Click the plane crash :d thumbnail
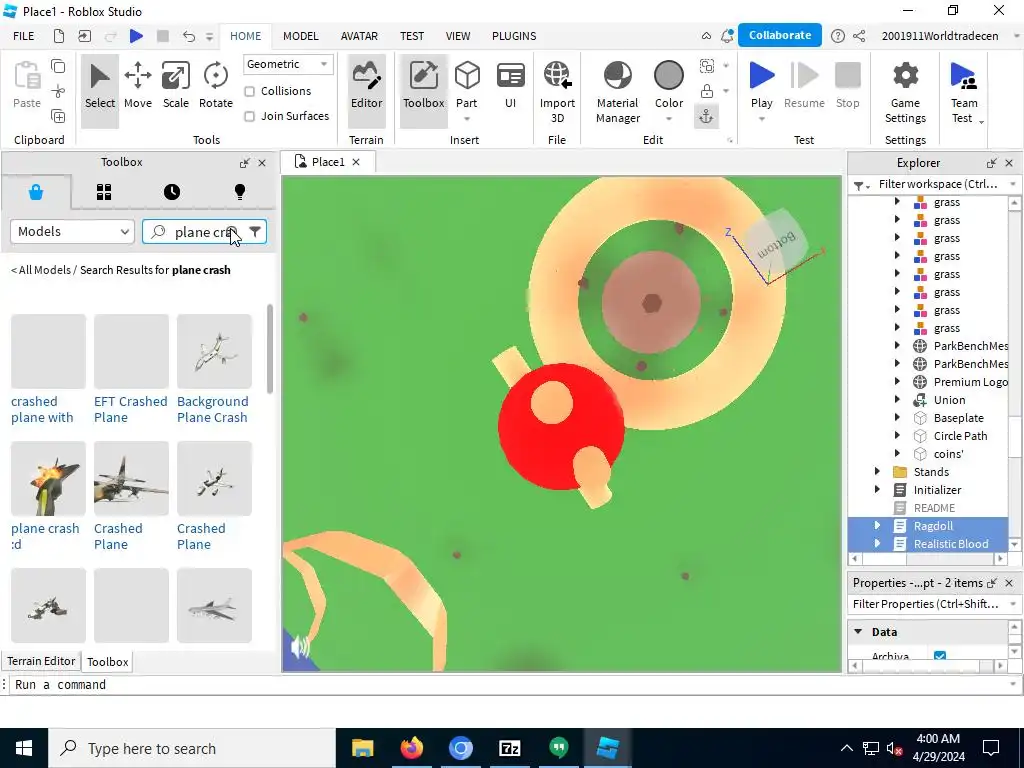The height and width of the screenshot is (768, 1024). coord(48,478)
